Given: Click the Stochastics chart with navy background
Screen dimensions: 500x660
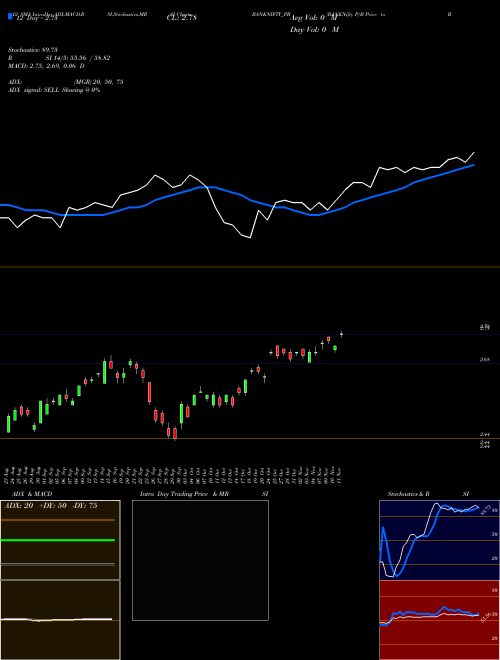Looking at the screenshot, I should click(439, 540).
